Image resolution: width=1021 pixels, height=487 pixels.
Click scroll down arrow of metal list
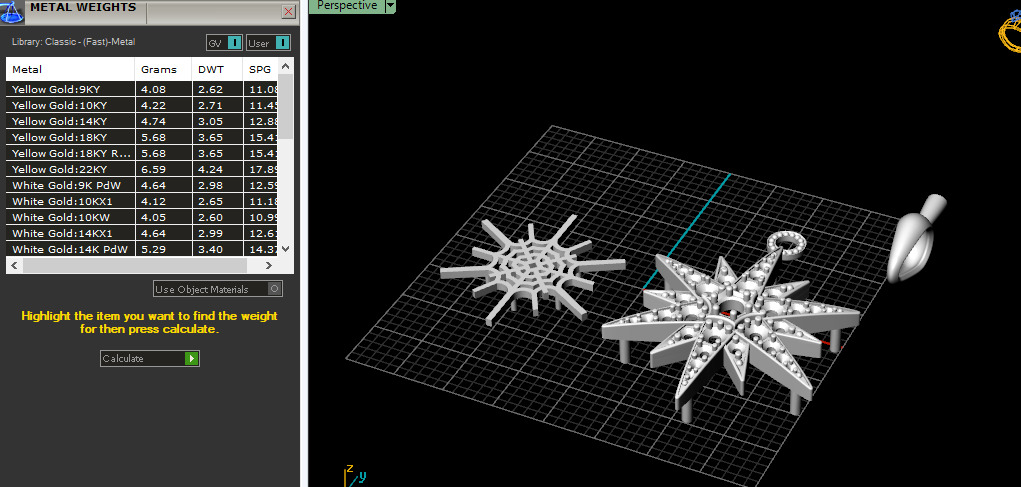(x=286, y=249)
